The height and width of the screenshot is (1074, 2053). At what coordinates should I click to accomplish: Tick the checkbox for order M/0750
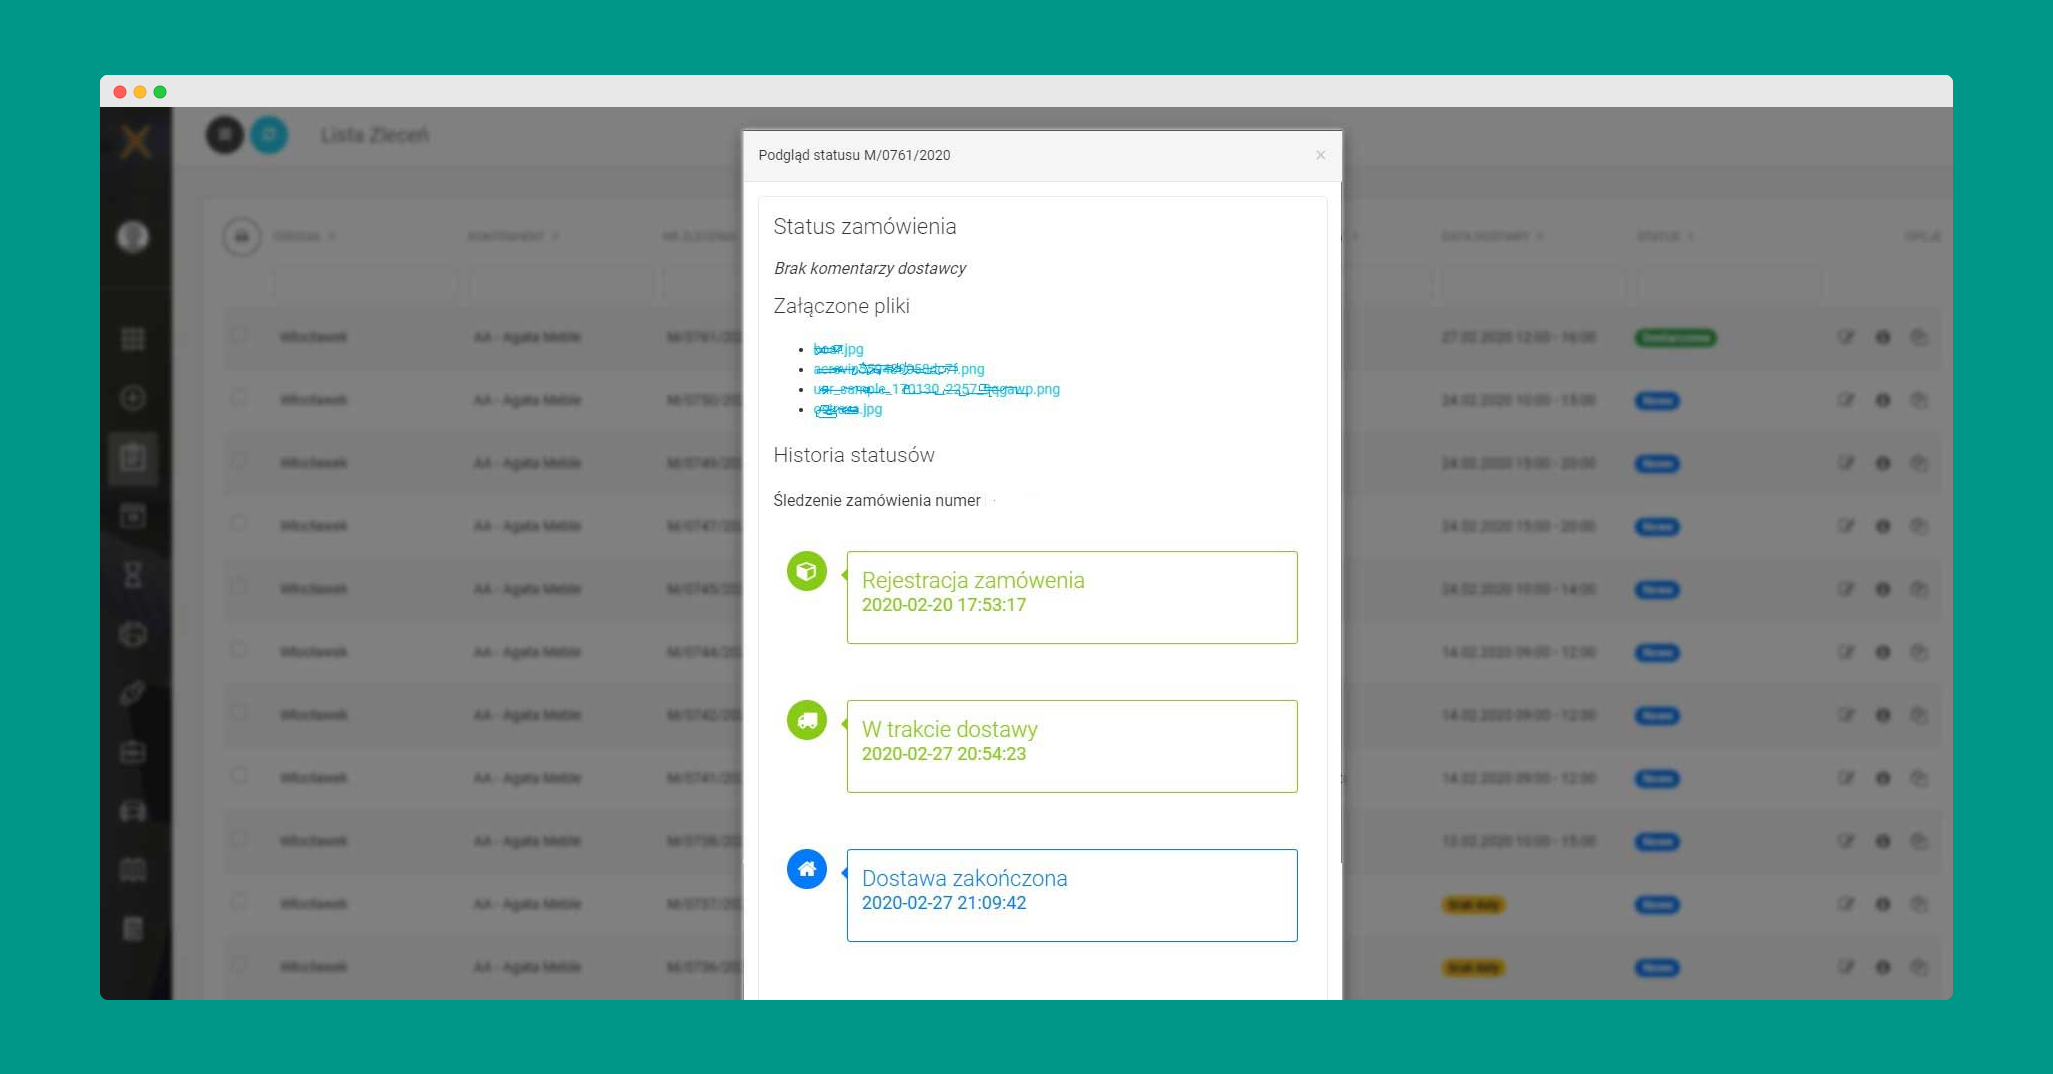point(239,398)
